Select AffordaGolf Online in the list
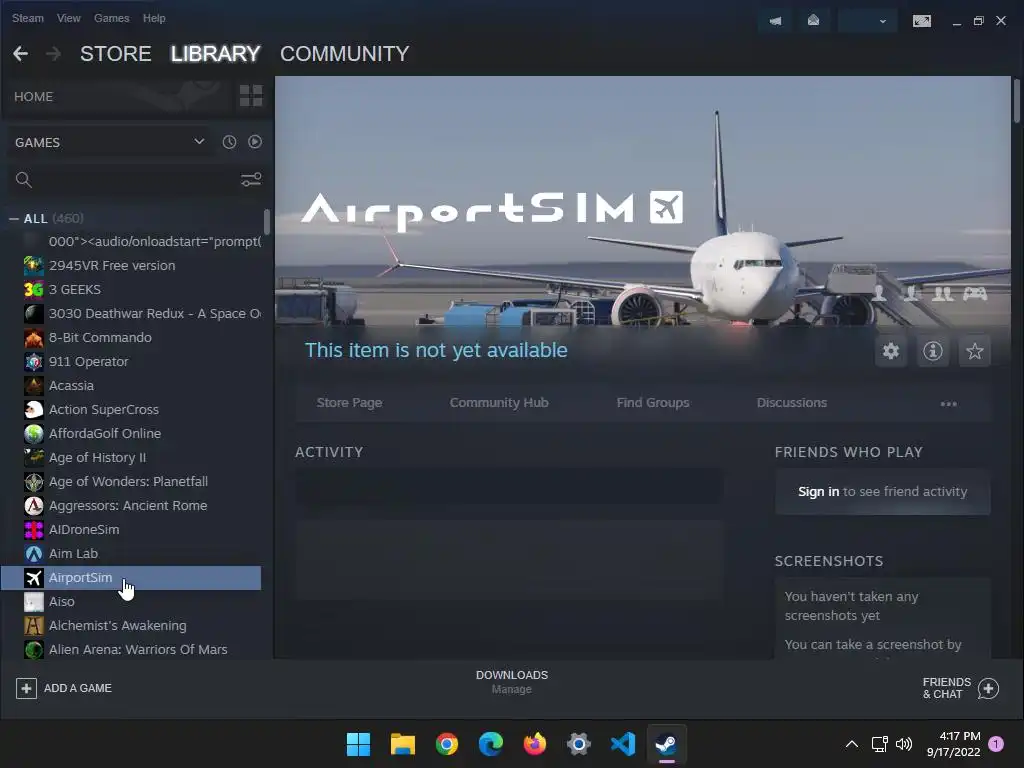 click(131, 434)
